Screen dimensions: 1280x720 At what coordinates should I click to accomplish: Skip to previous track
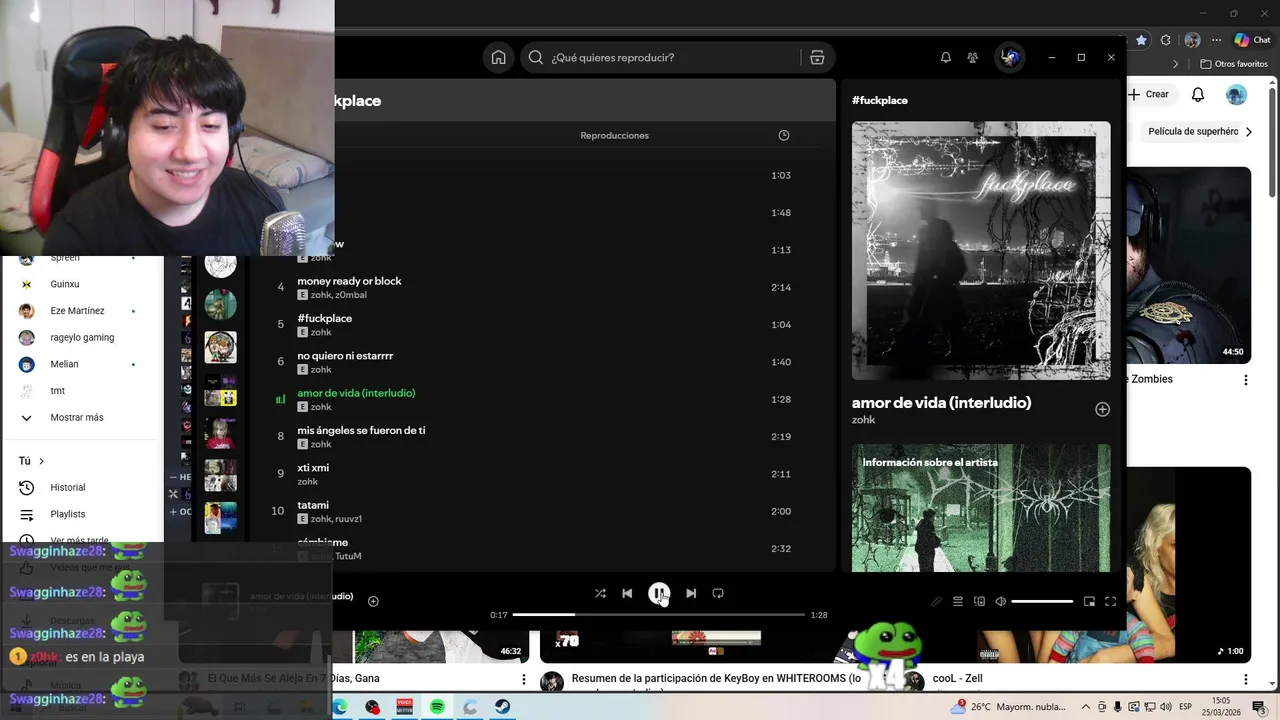click(x=627, y=593)
